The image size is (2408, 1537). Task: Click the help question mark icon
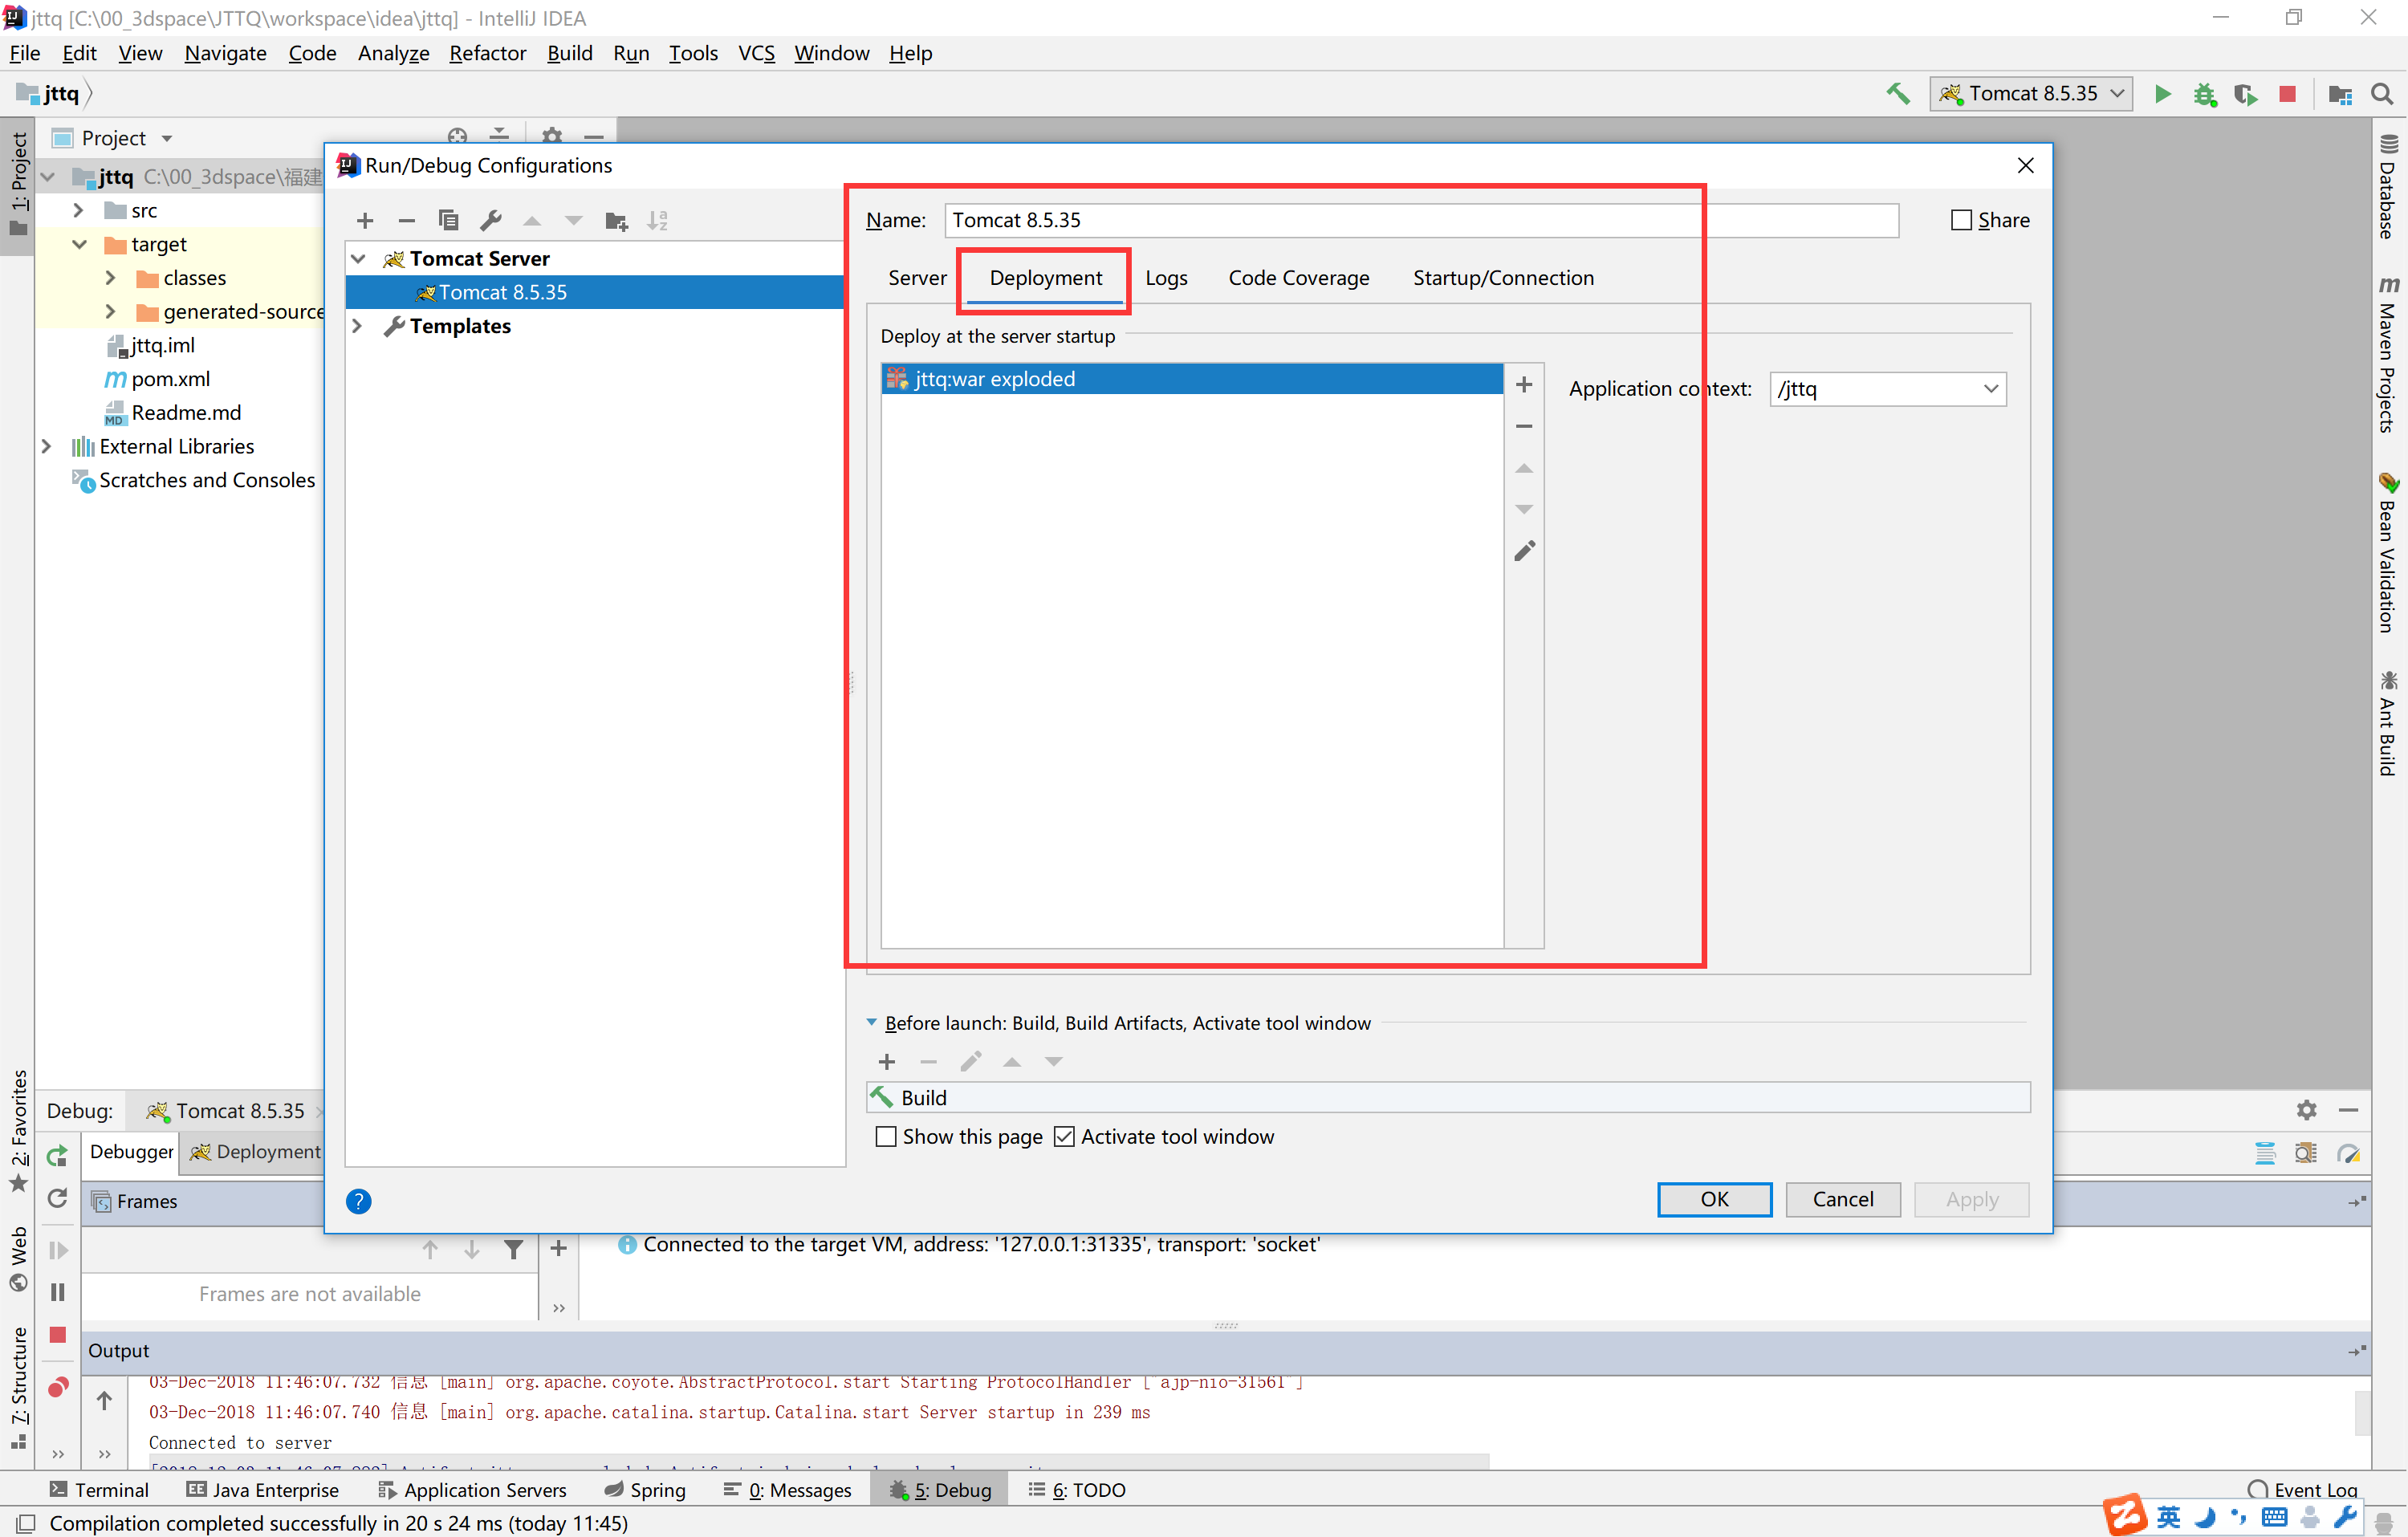pos(358,1201)
